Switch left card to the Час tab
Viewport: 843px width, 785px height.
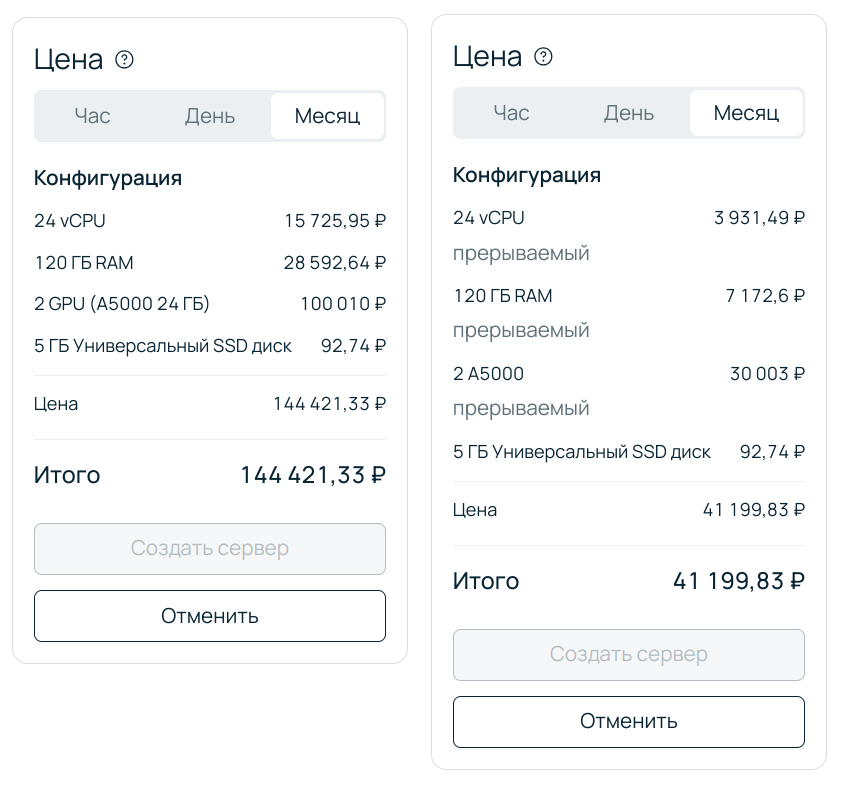(x=92, y=116)
